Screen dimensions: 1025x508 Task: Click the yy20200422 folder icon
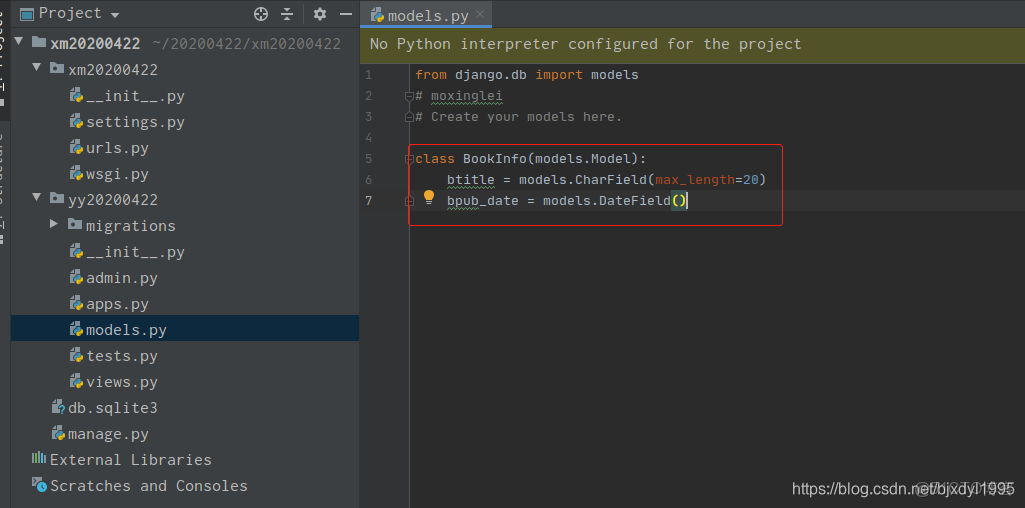click(58, 198)
